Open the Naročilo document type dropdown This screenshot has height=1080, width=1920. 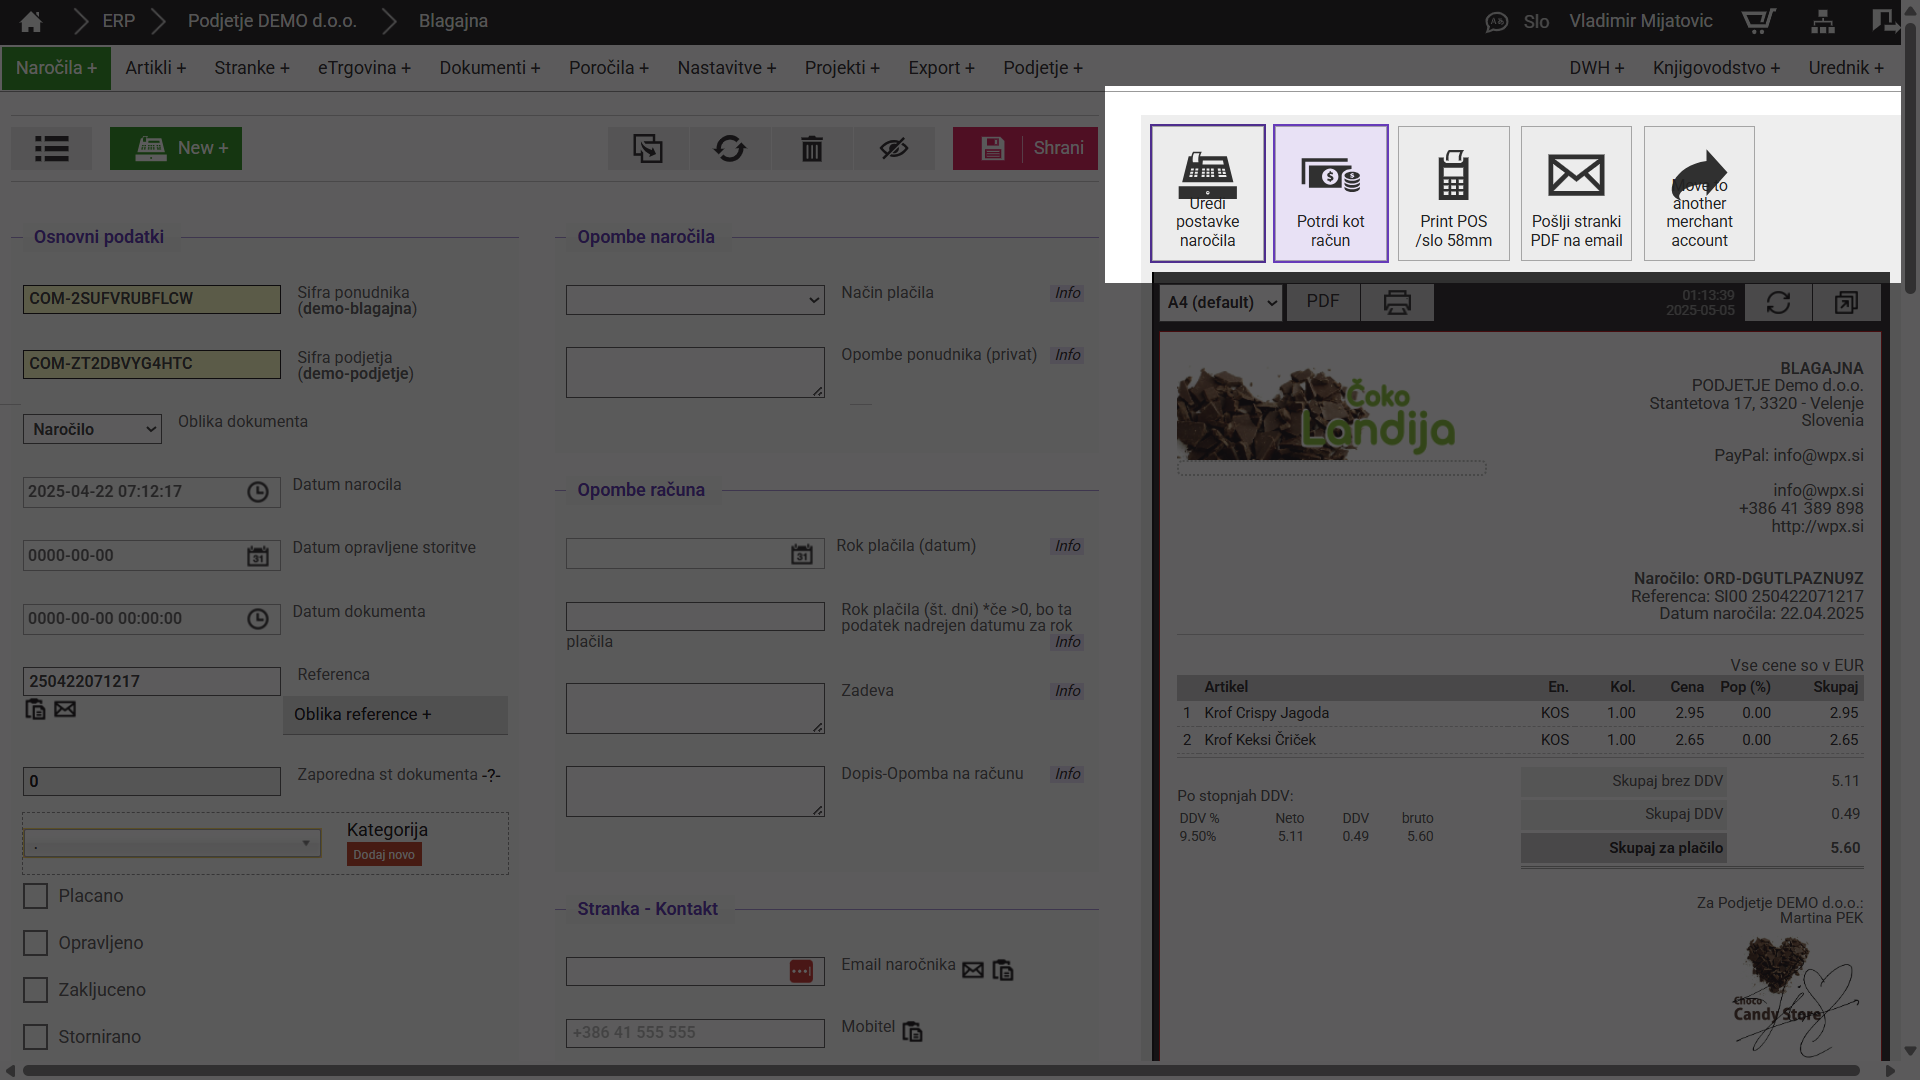92,429
